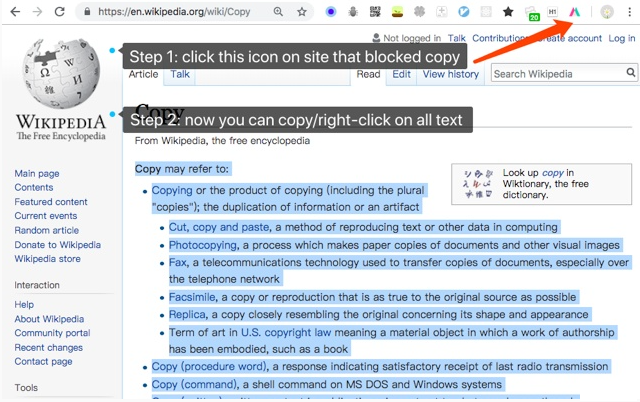Open Featured content in the sidebar

coord(51,202)
